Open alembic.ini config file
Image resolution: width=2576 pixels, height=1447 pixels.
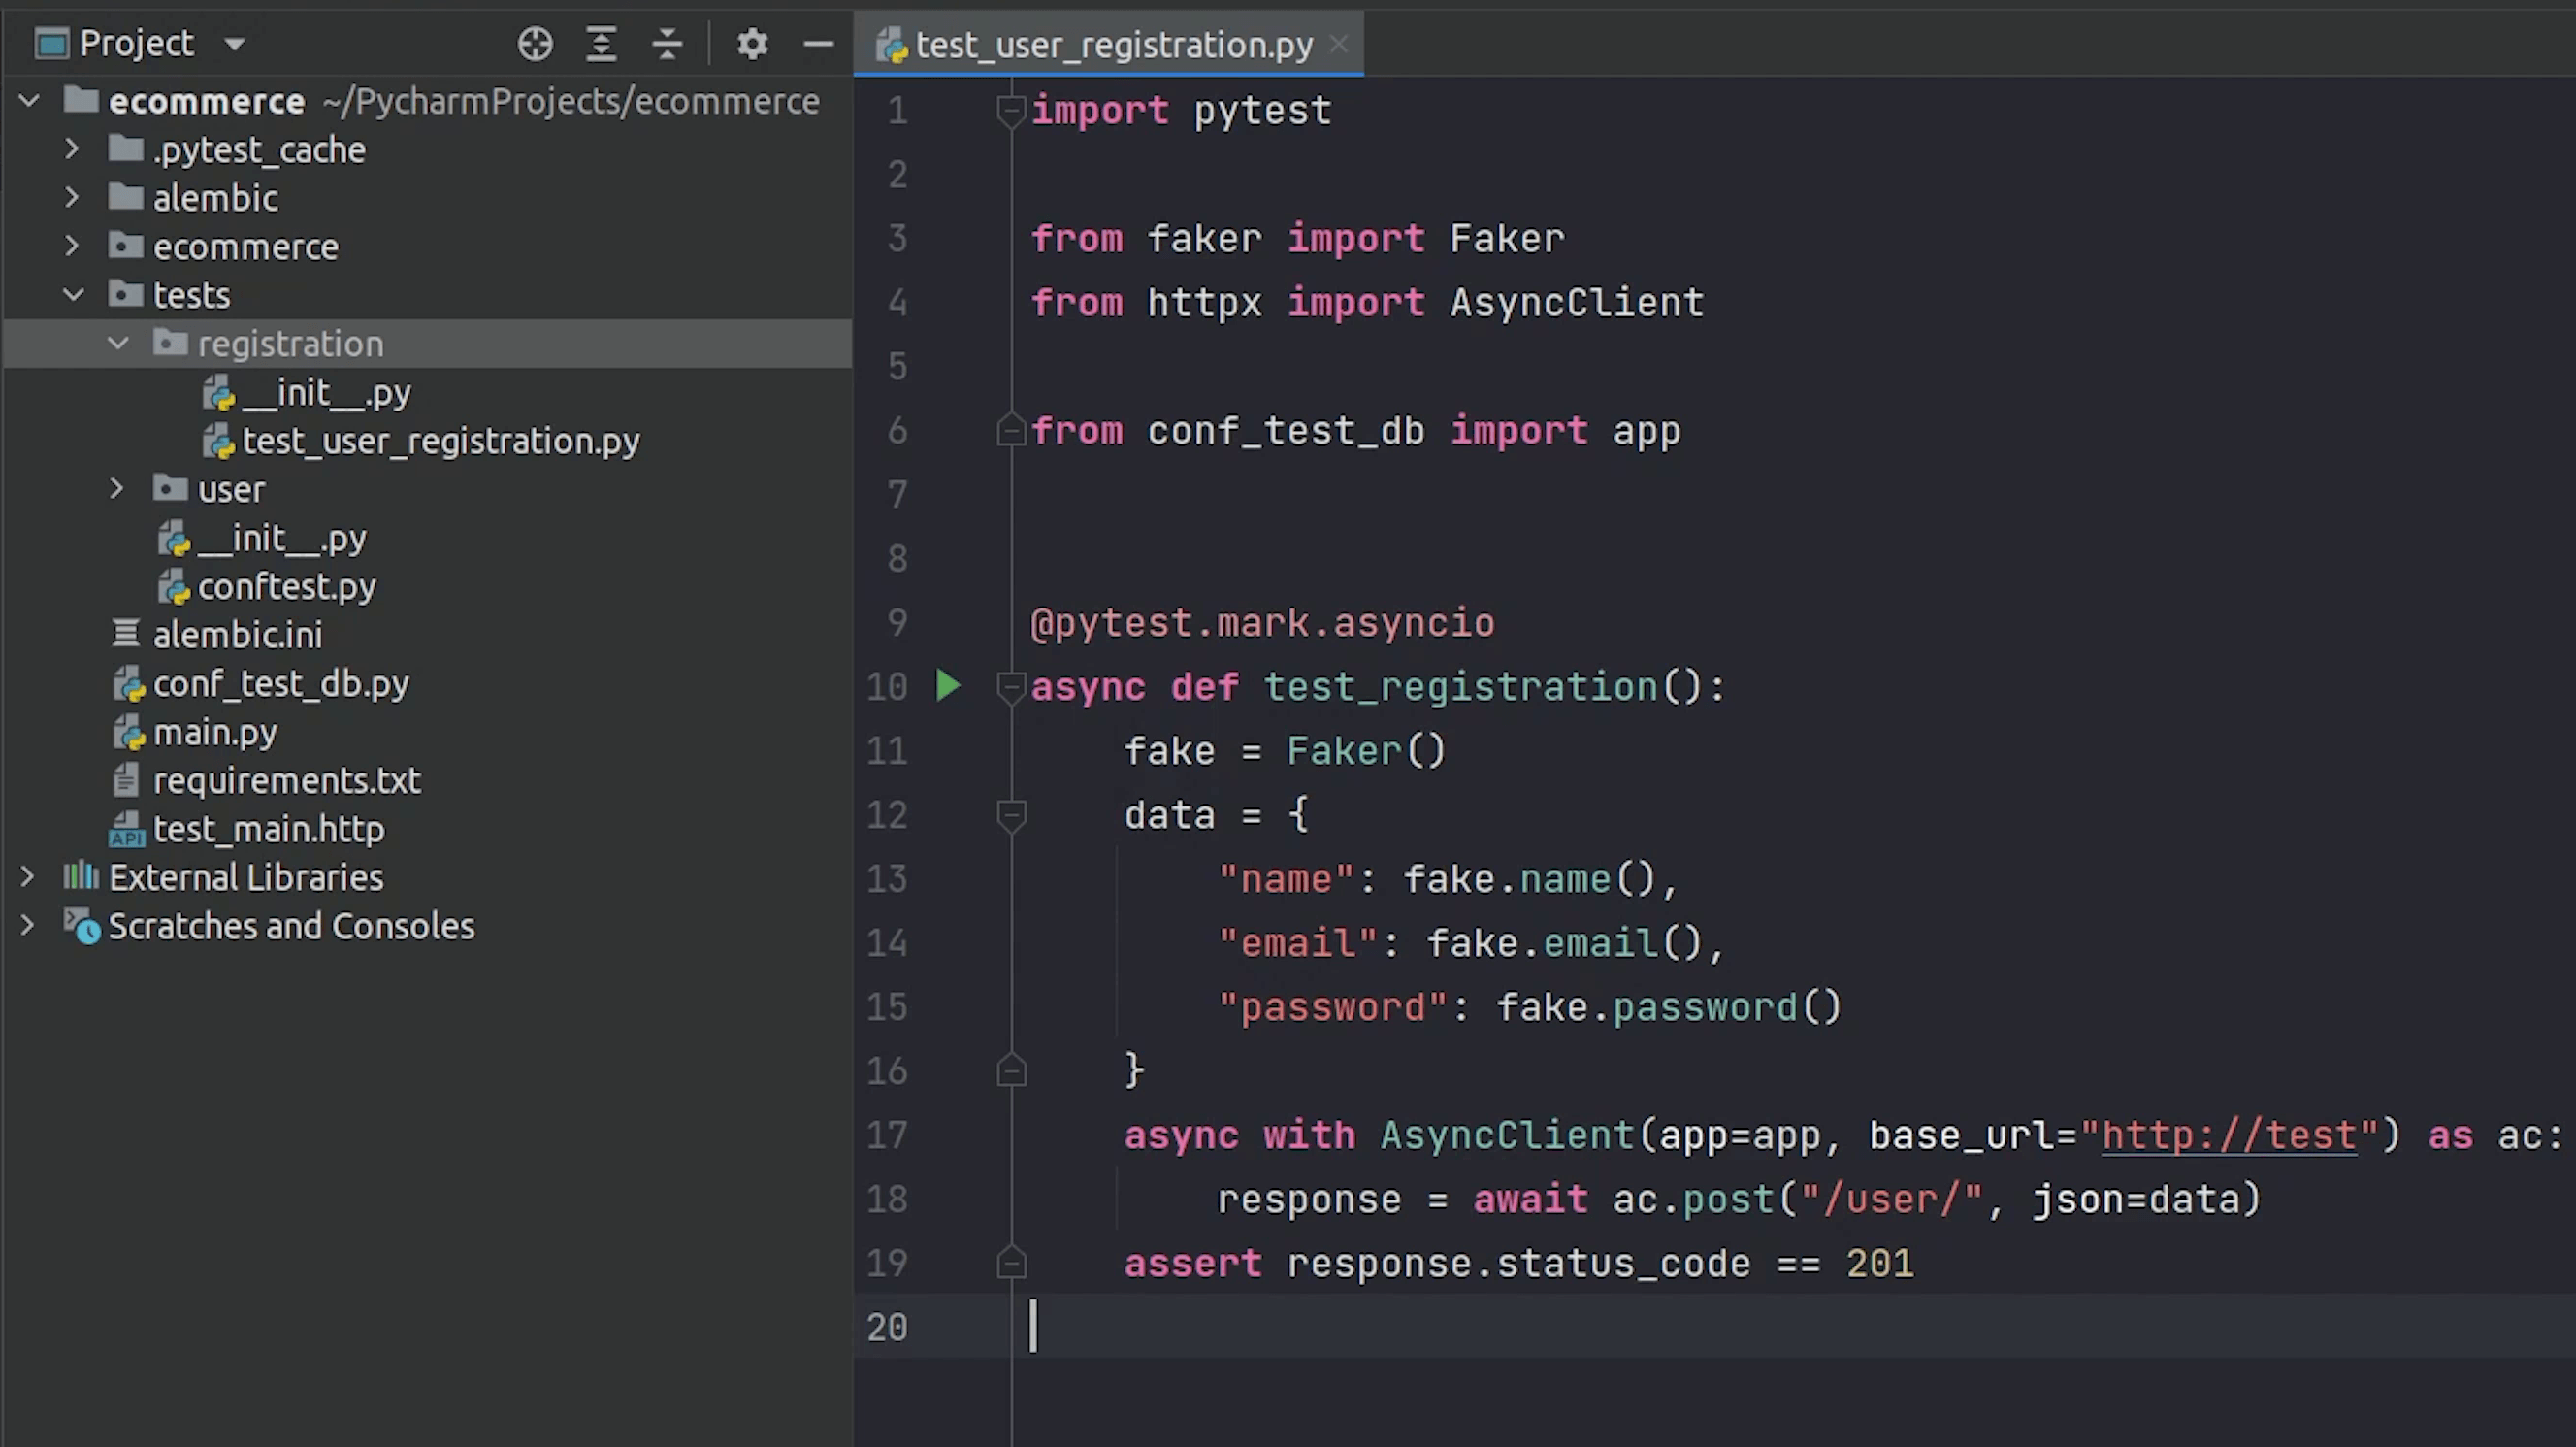click(237, 635)
